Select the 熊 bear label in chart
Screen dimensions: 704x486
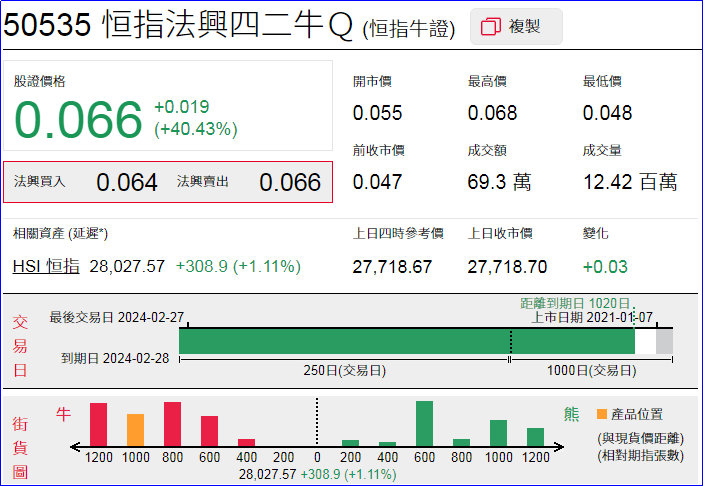(x=572, y=414)
